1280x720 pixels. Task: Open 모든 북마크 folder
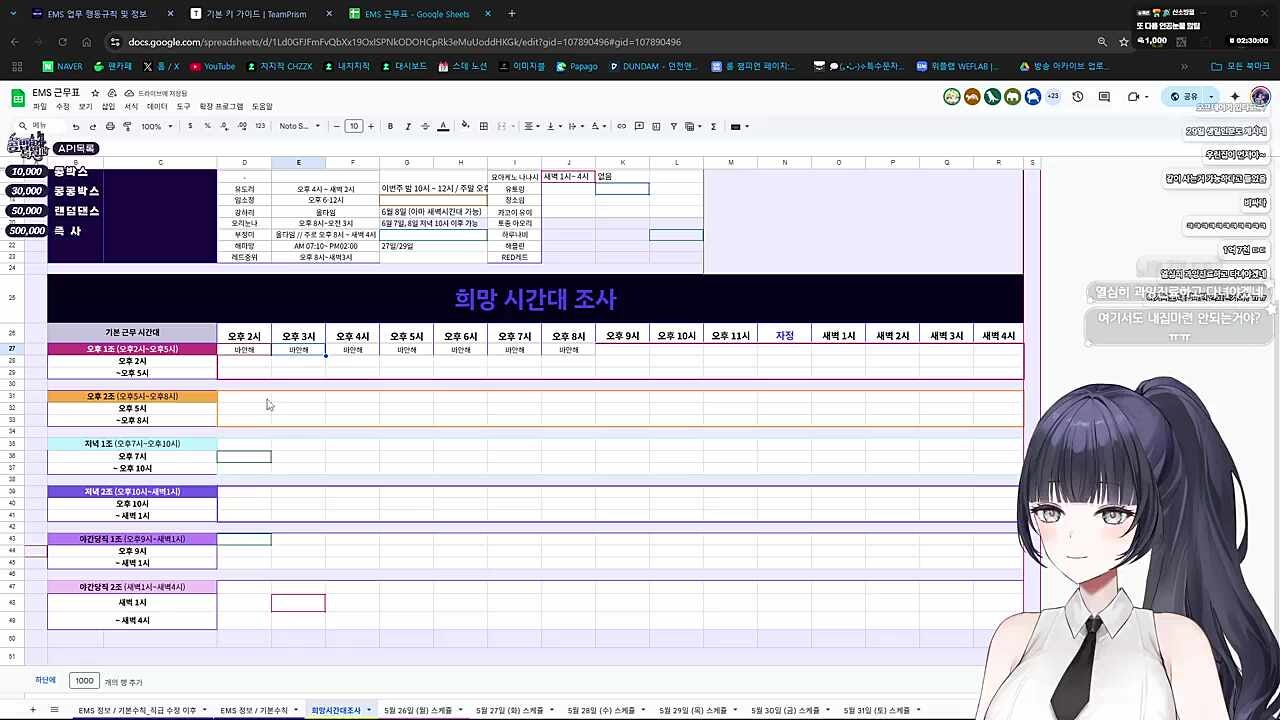coord(1240,66)
